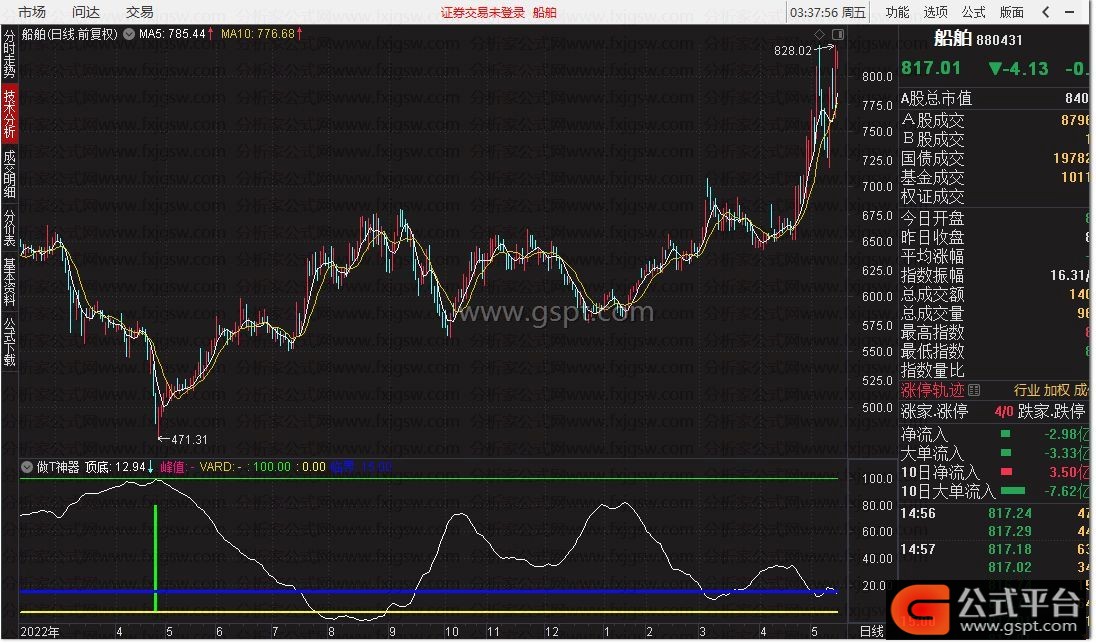Select the 行业 tab in the quote panel

point(1027,390)
